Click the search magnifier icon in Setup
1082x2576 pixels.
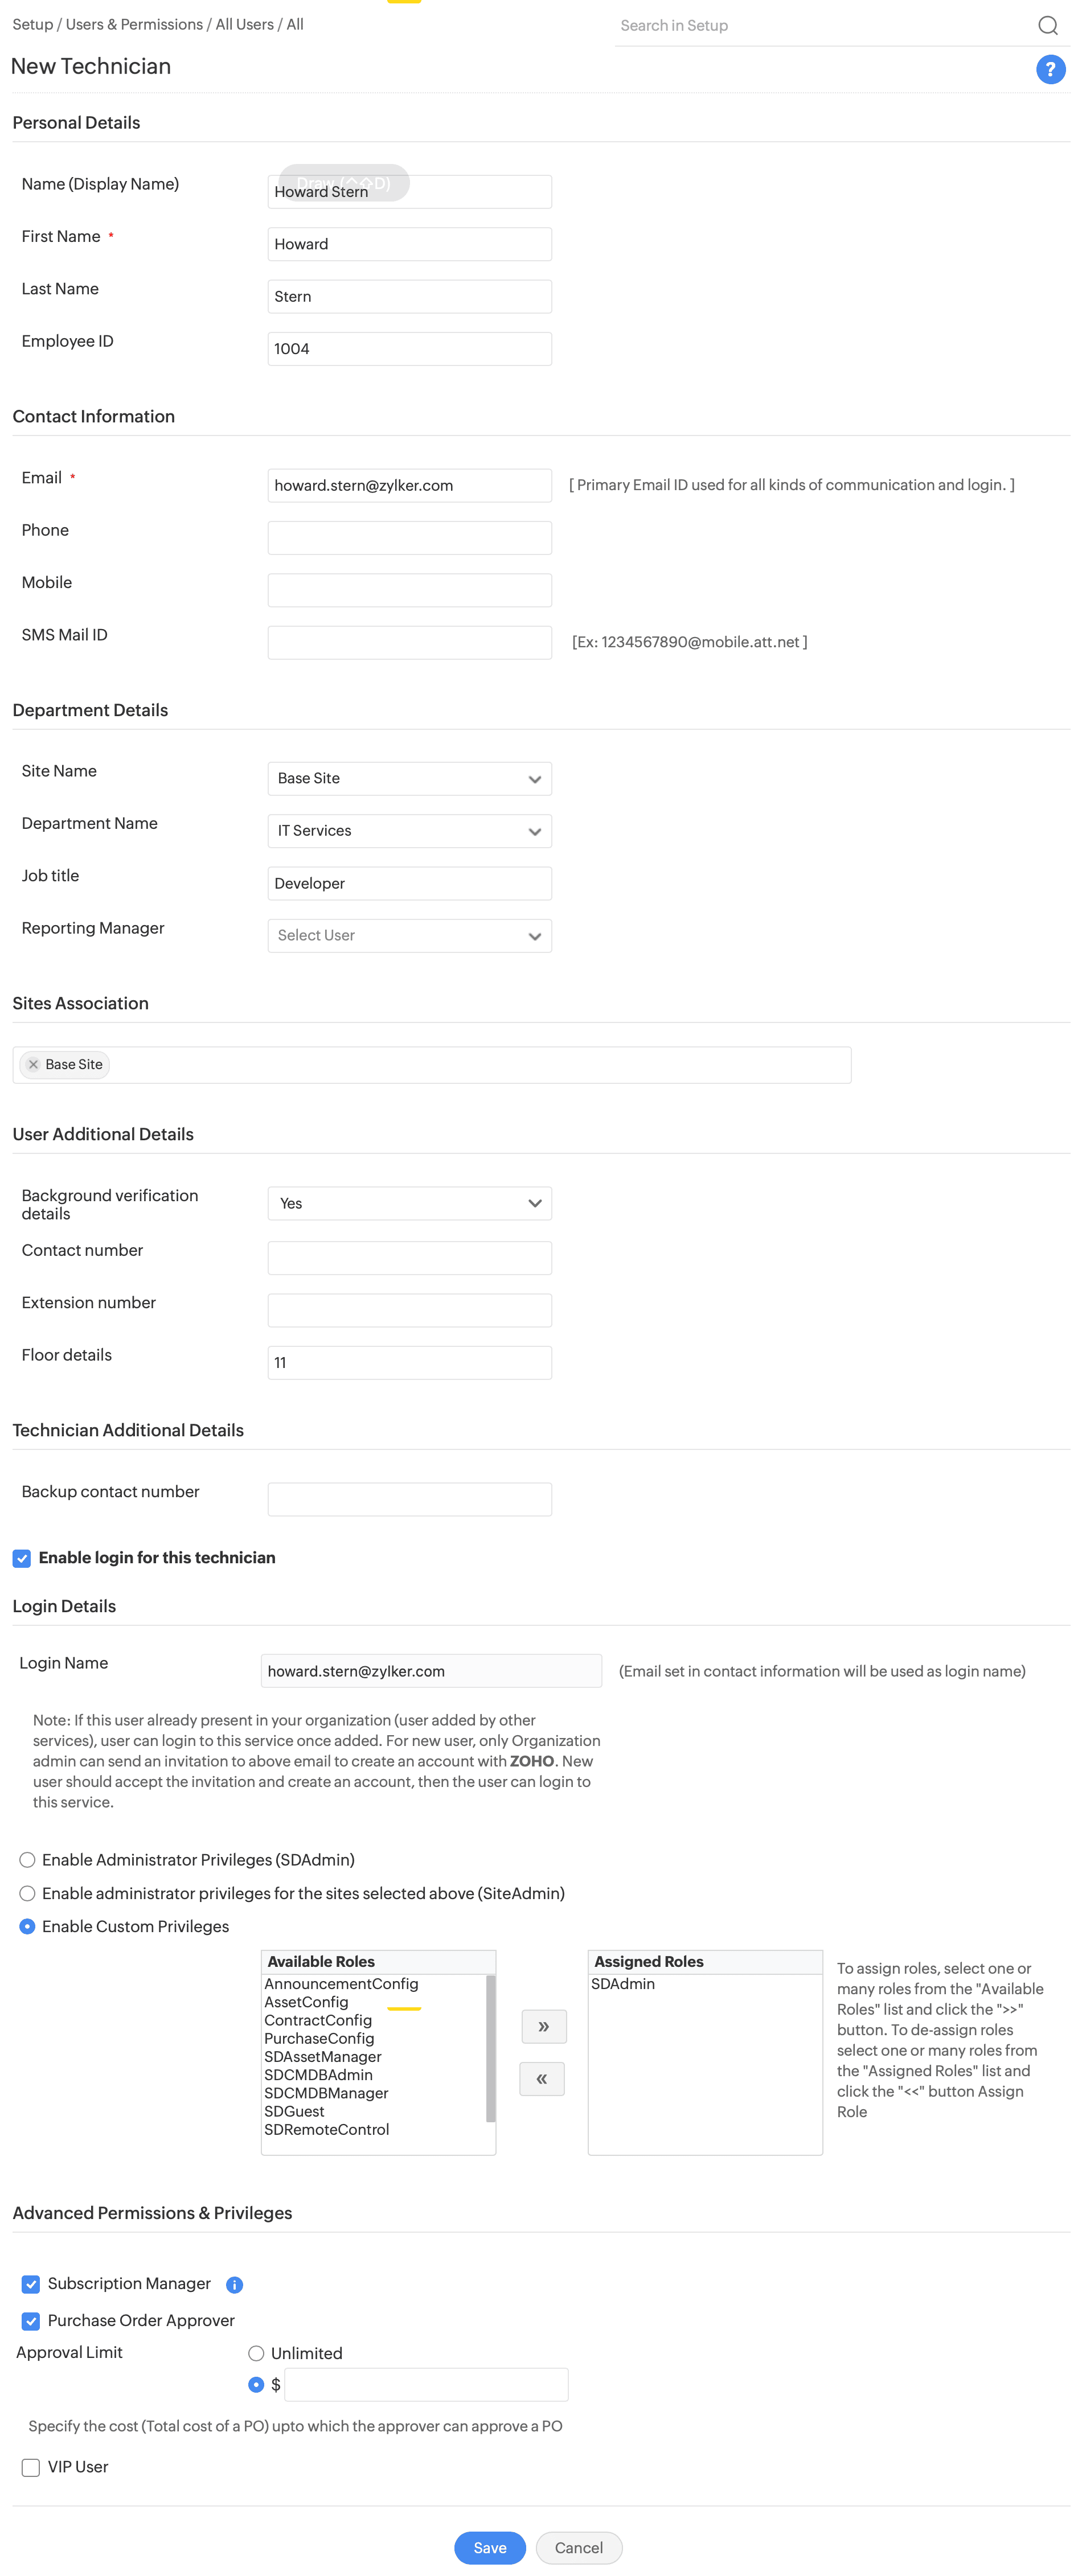coord(1047,26)
